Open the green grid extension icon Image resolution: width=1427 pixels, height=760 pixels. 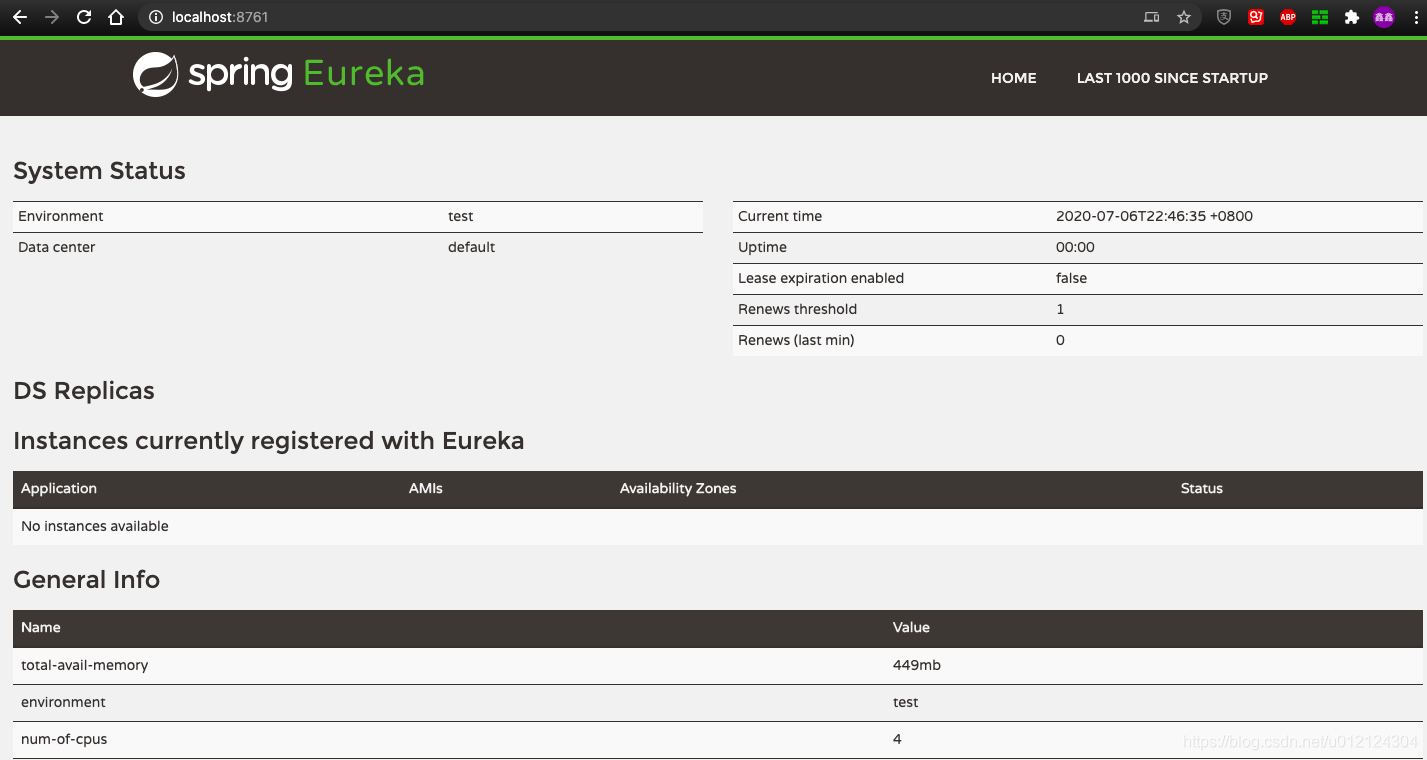1320,17
